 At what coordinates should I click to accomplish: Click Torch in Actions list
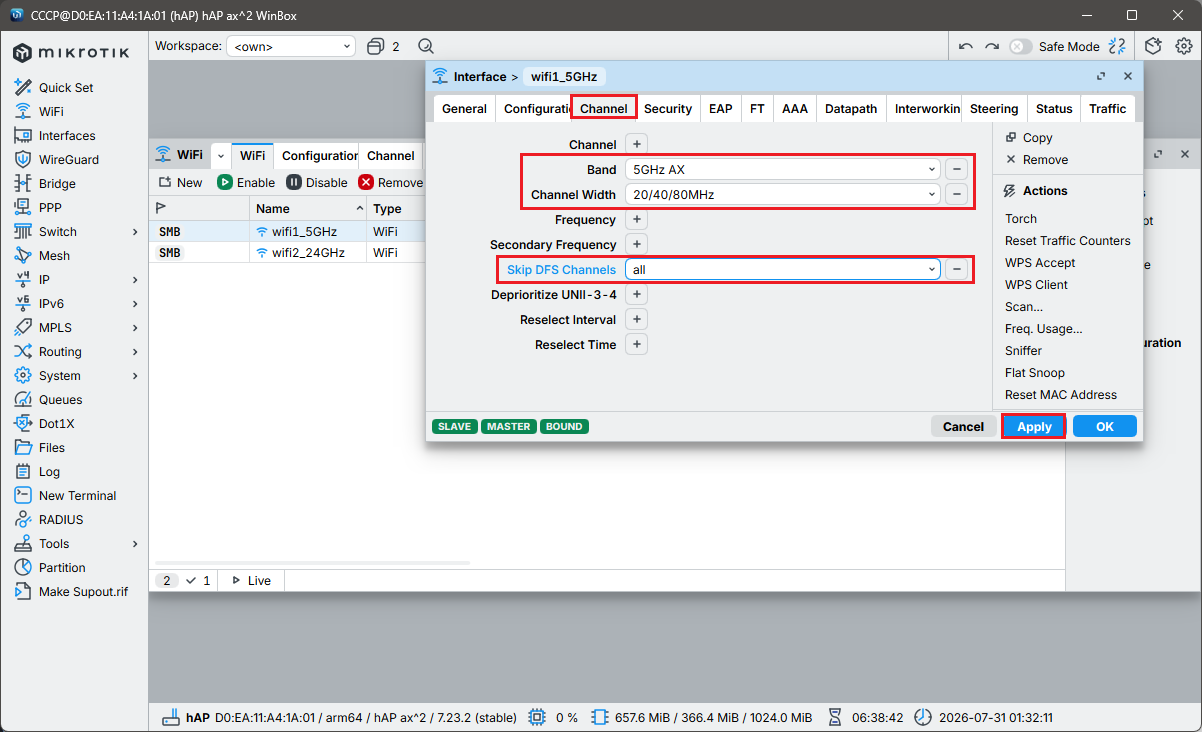(1021, 218)
